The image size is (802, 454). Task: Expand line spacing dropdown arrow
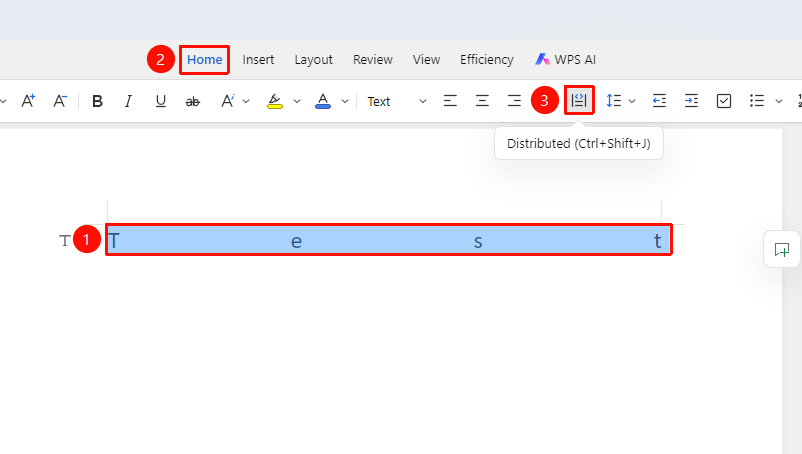tap(632, 101)
